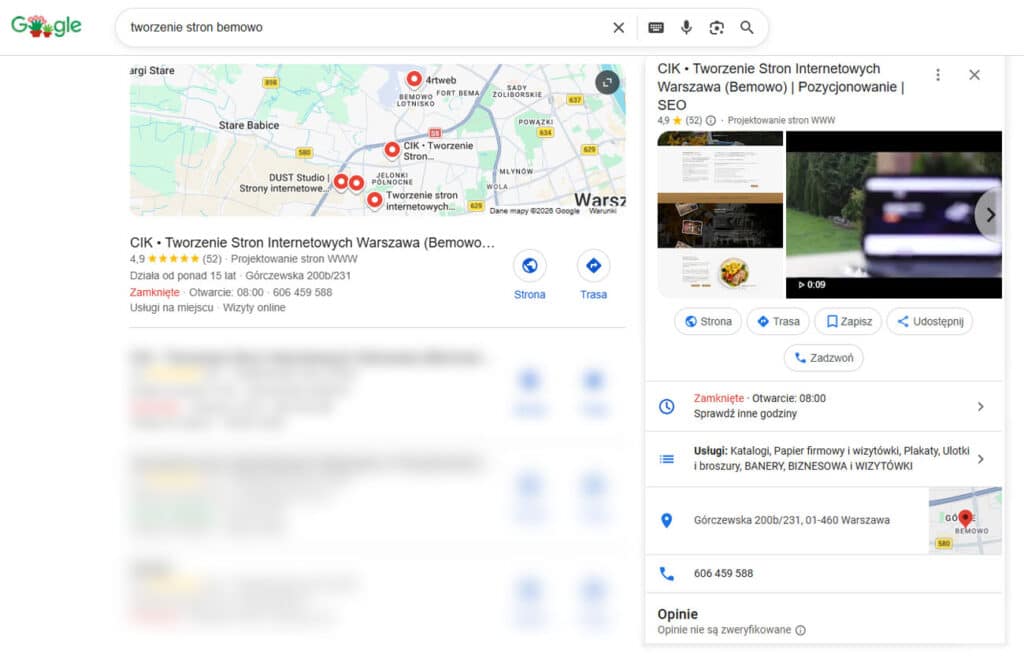1024x662 pixels.
Task: Open the mini map thumbnail for Górczewska
Action: (x=965, y=520)
